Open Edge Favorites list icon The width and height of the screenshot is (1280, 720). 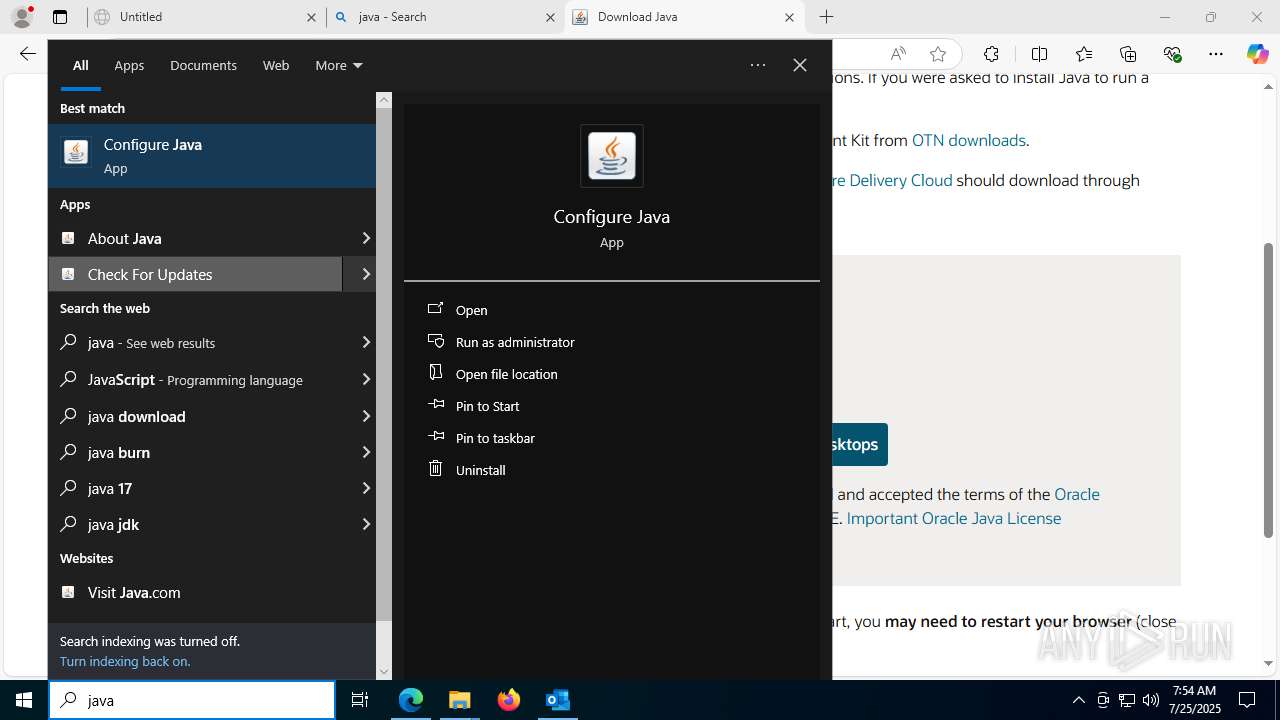pos(1084,54)
